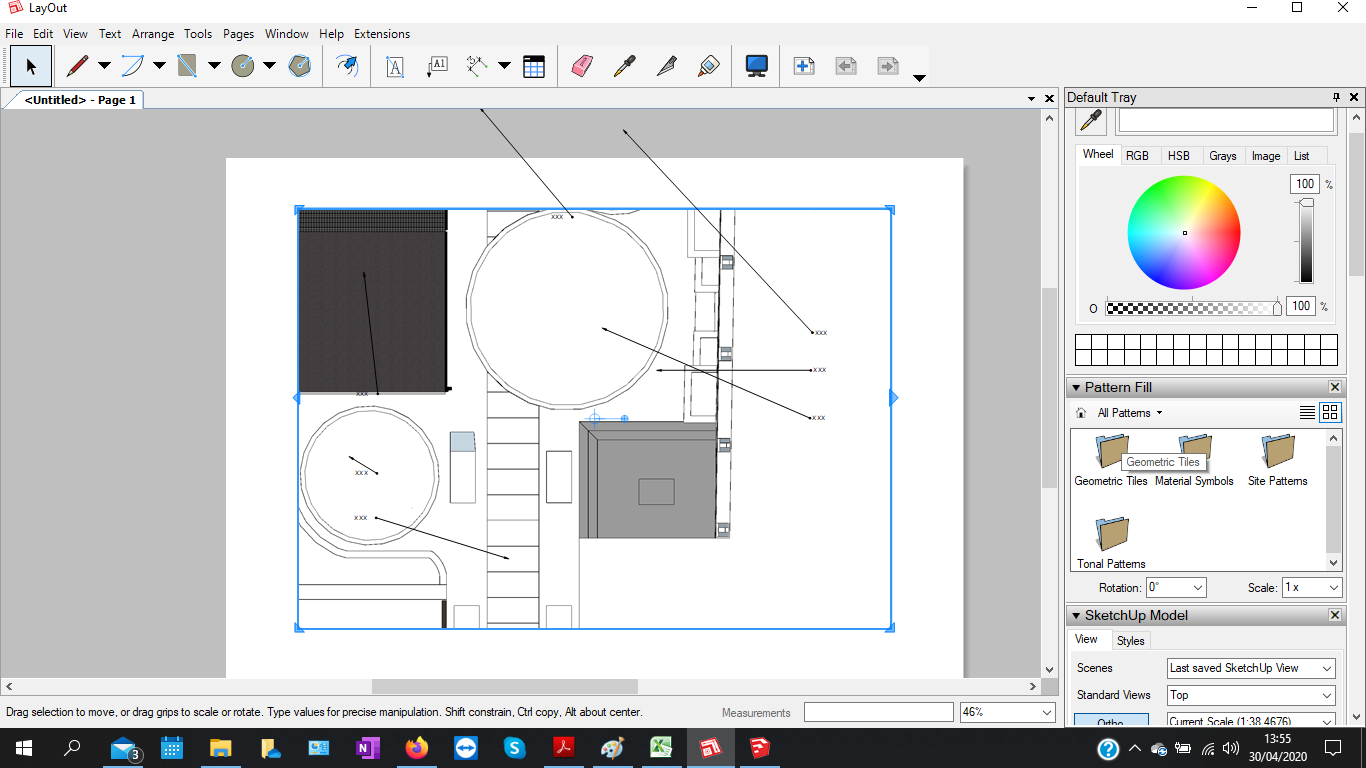Switch pattern fill to thumbnail view
The image size is (1366, 768).
coord(1330,412)
